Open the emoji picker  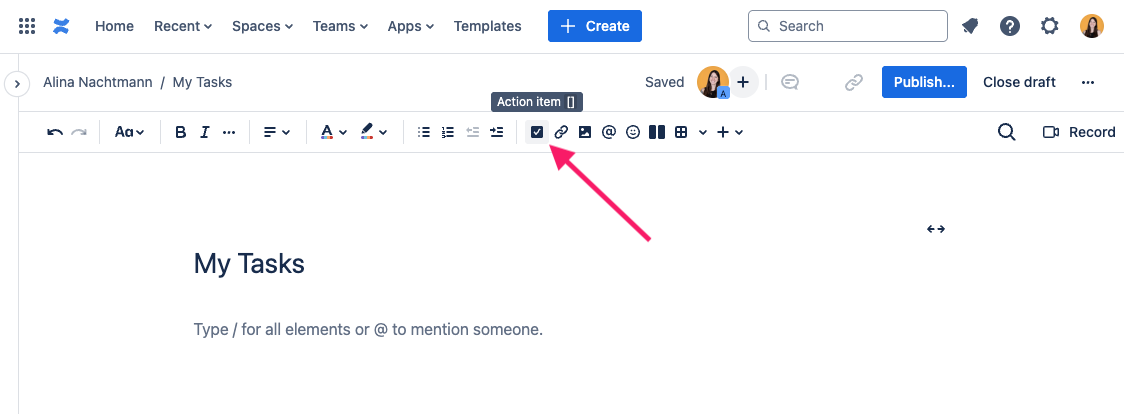tap(633, 132)
